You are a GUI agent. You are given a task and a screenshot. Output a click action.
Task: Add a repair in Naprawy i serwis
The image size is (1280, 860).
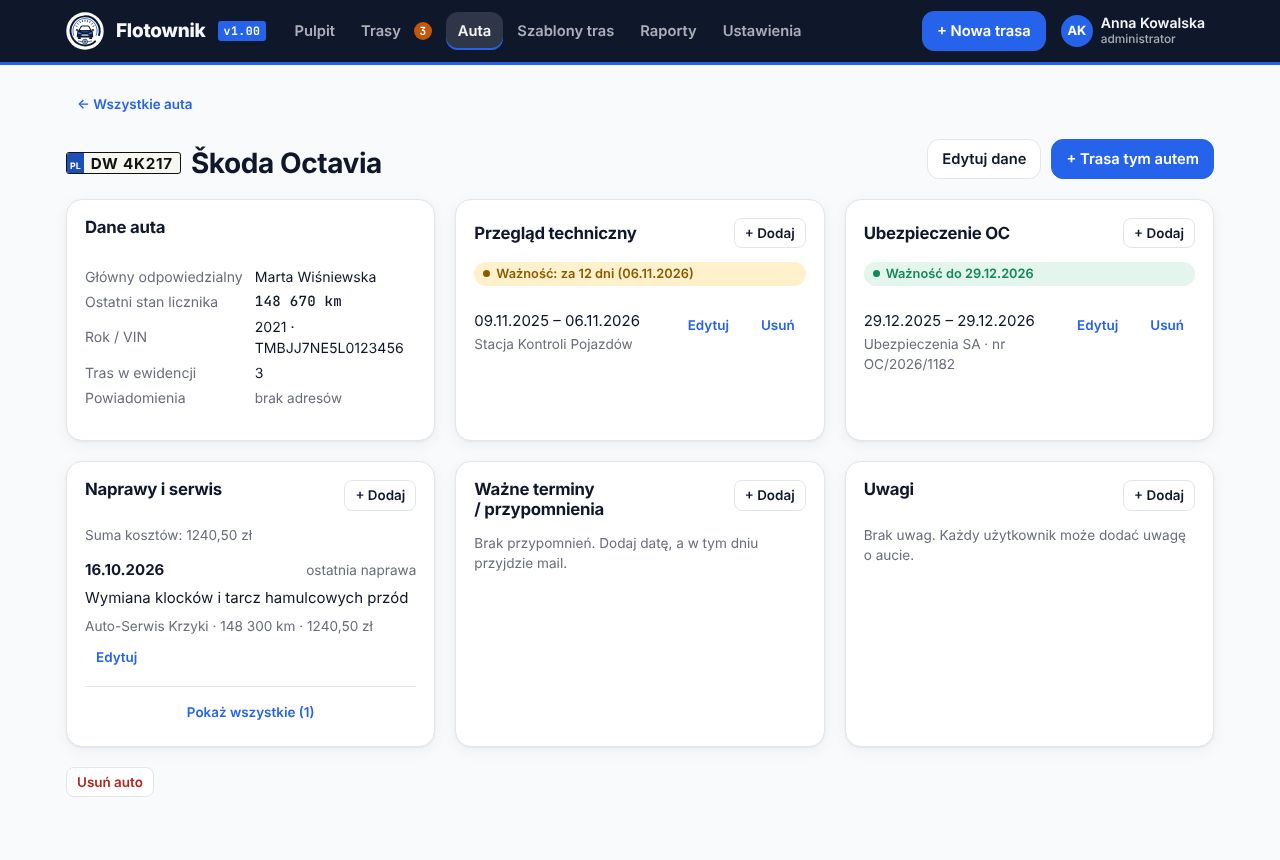tap(380, 495)
